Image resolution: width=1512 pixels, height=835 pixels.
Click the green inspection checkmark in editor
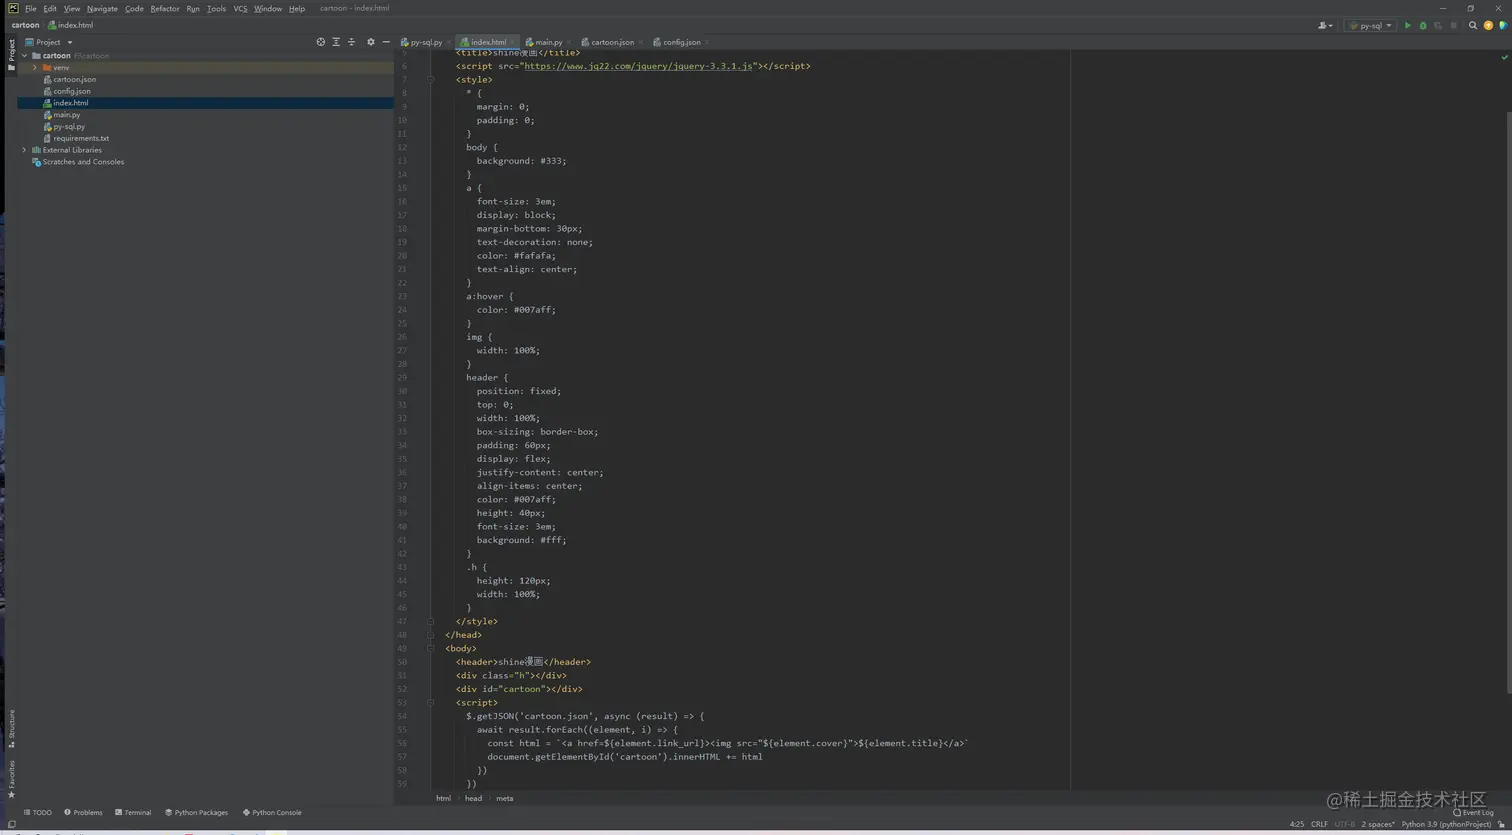click(1504, 57)
